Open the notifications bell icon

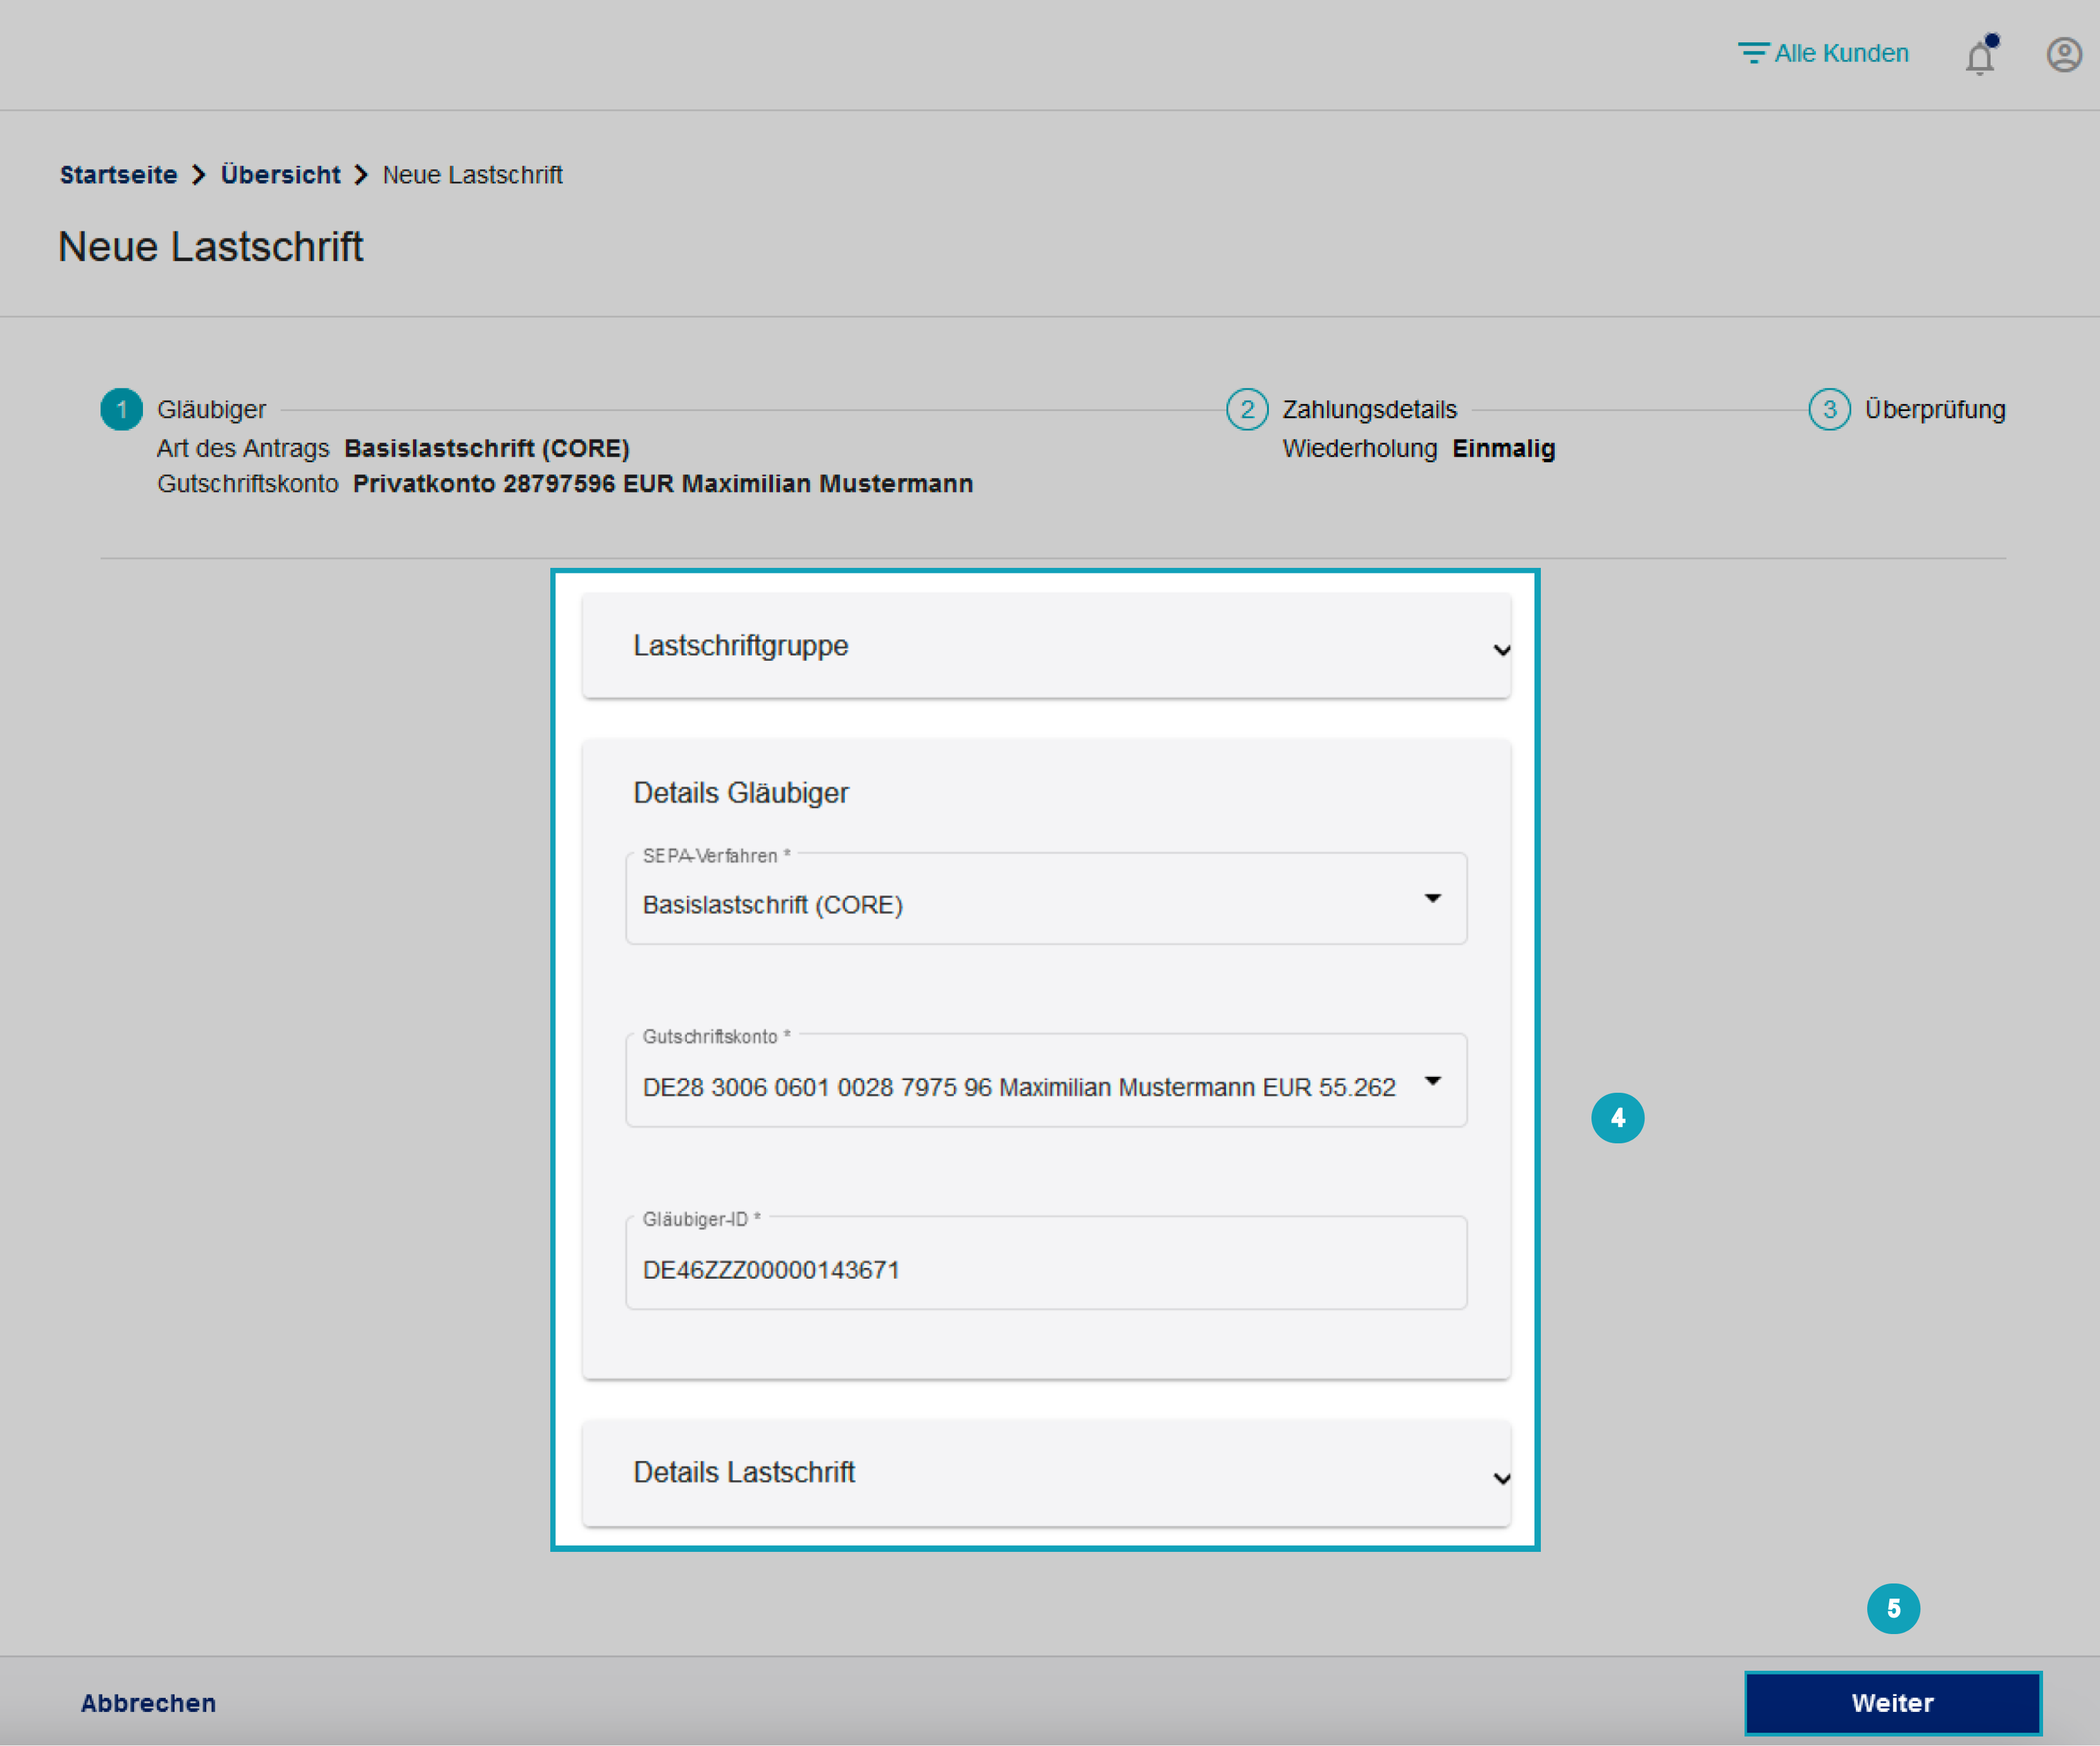point(1980,55)
